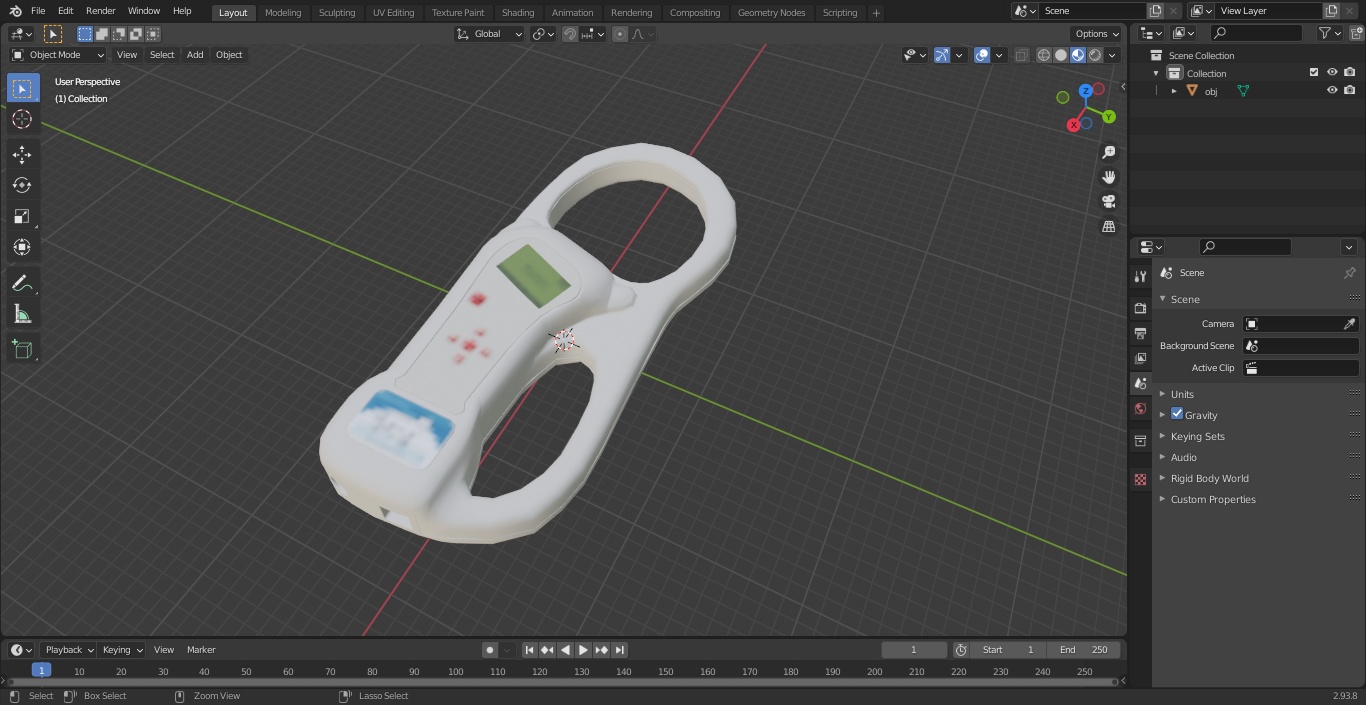Open the viewport Add menu
The height and width of the screenshot is (705, 1366).
tap(195, 55)
